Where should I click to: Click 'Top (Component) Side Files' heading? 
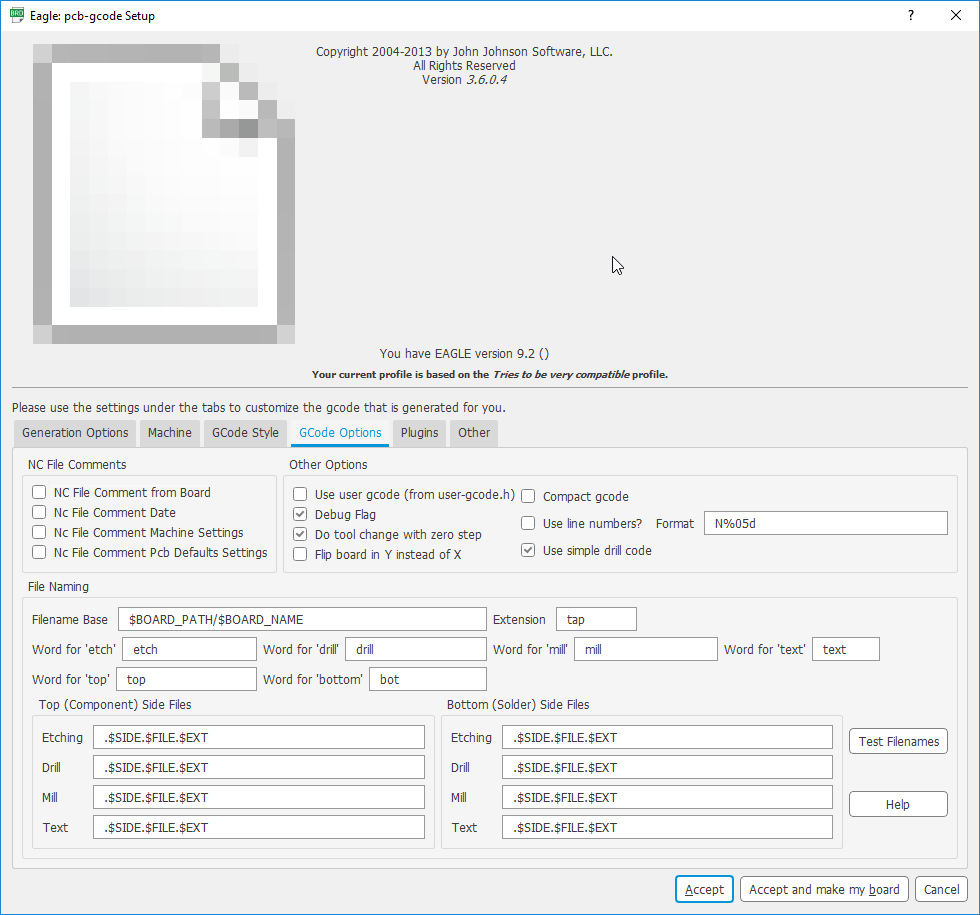pos(115,704)
